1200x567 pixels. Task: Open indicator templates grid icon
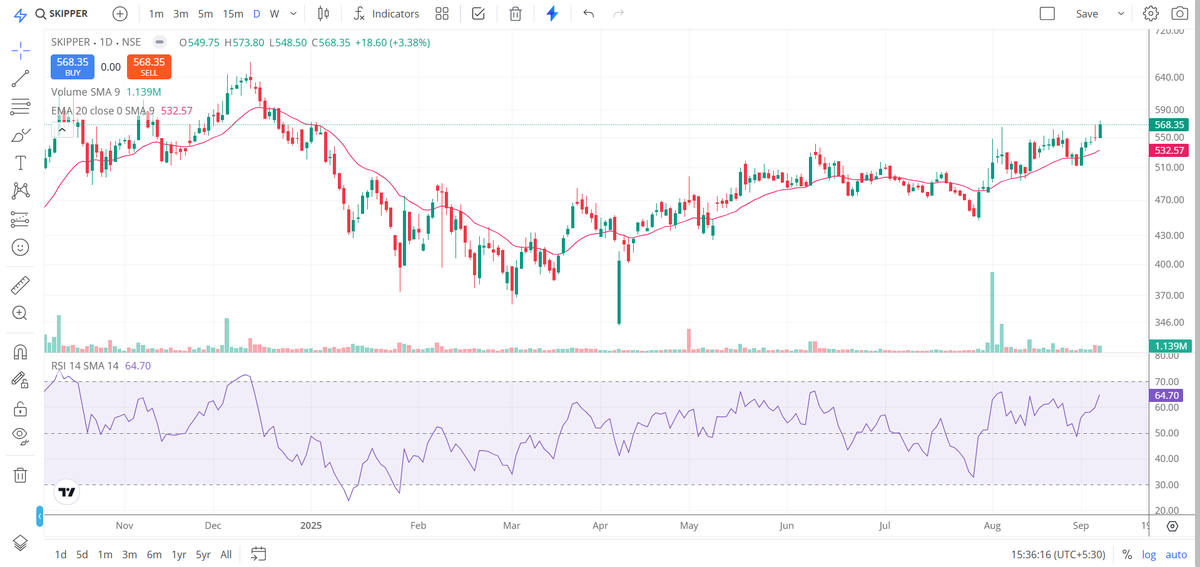click(x=442, y=14)
